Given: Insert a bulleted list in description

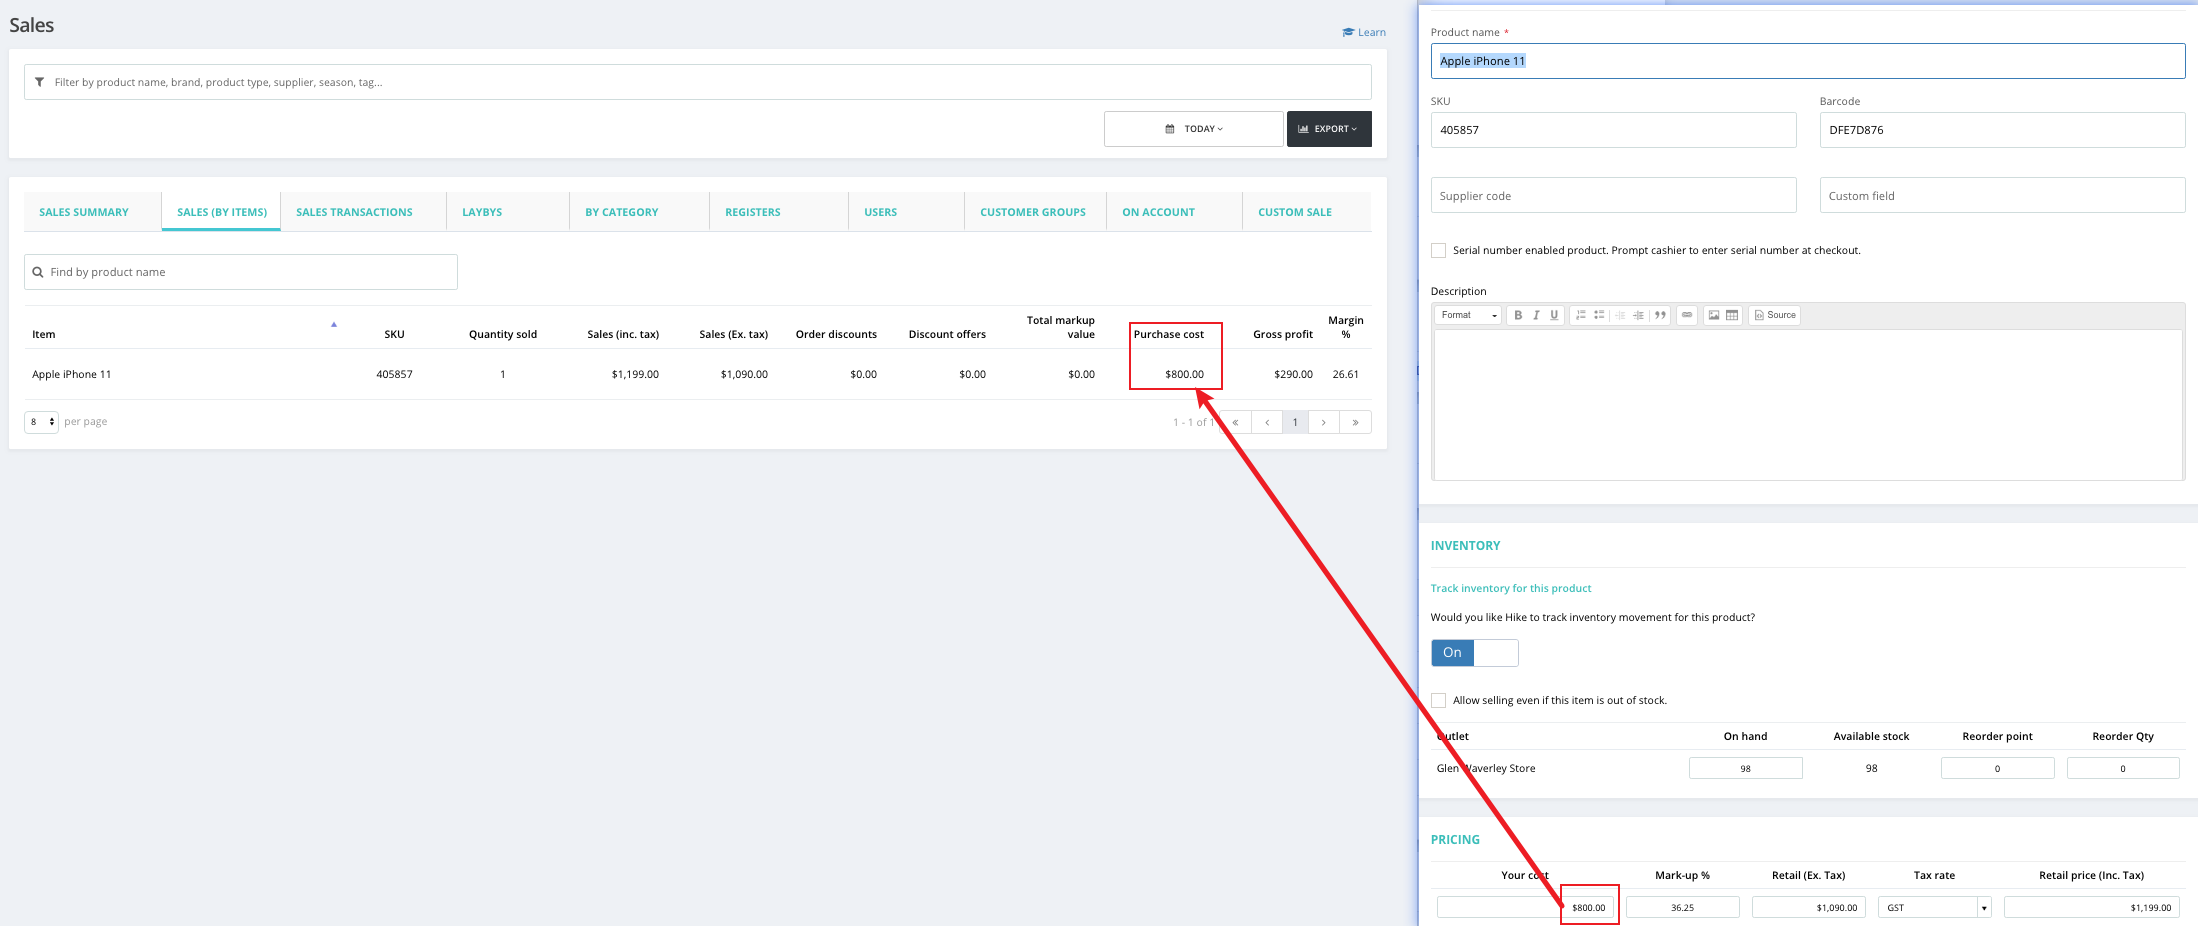Looking at the screenshot, I should tap(1599, 315).
